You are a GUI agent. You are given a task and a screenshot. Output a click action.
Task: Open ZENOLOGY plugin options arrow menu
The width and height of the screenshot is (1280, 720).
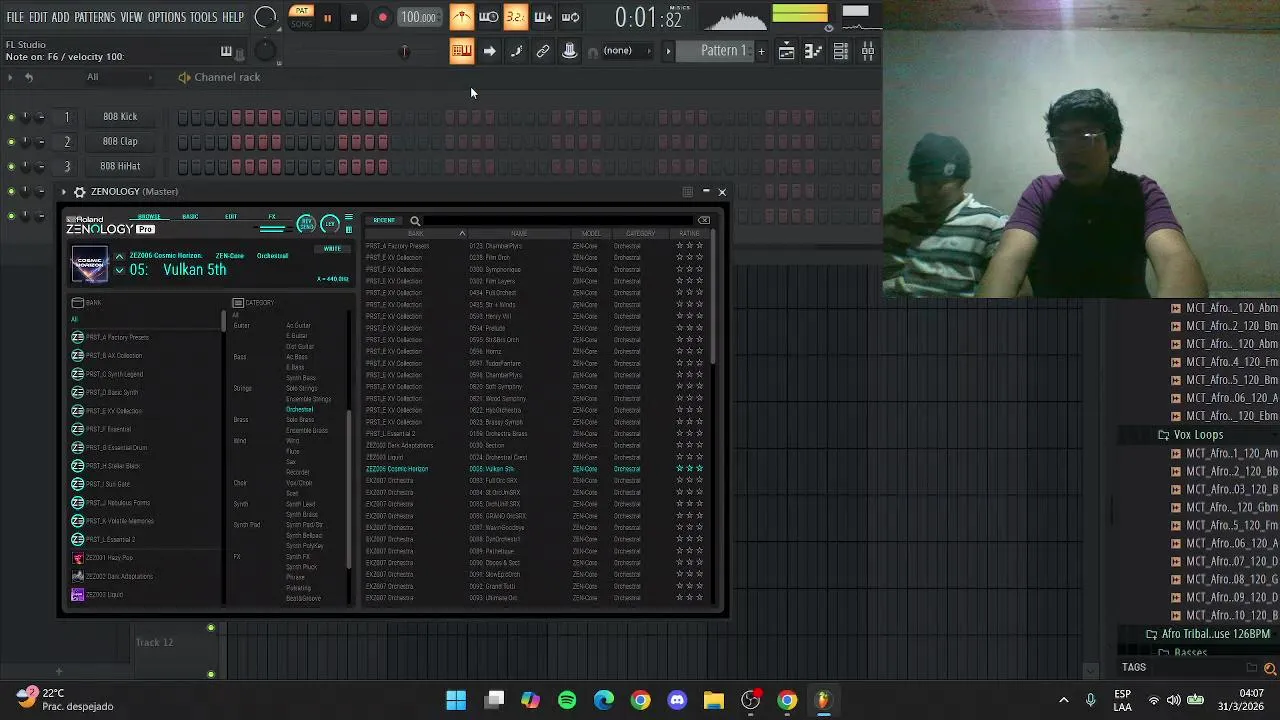point(64,192)
